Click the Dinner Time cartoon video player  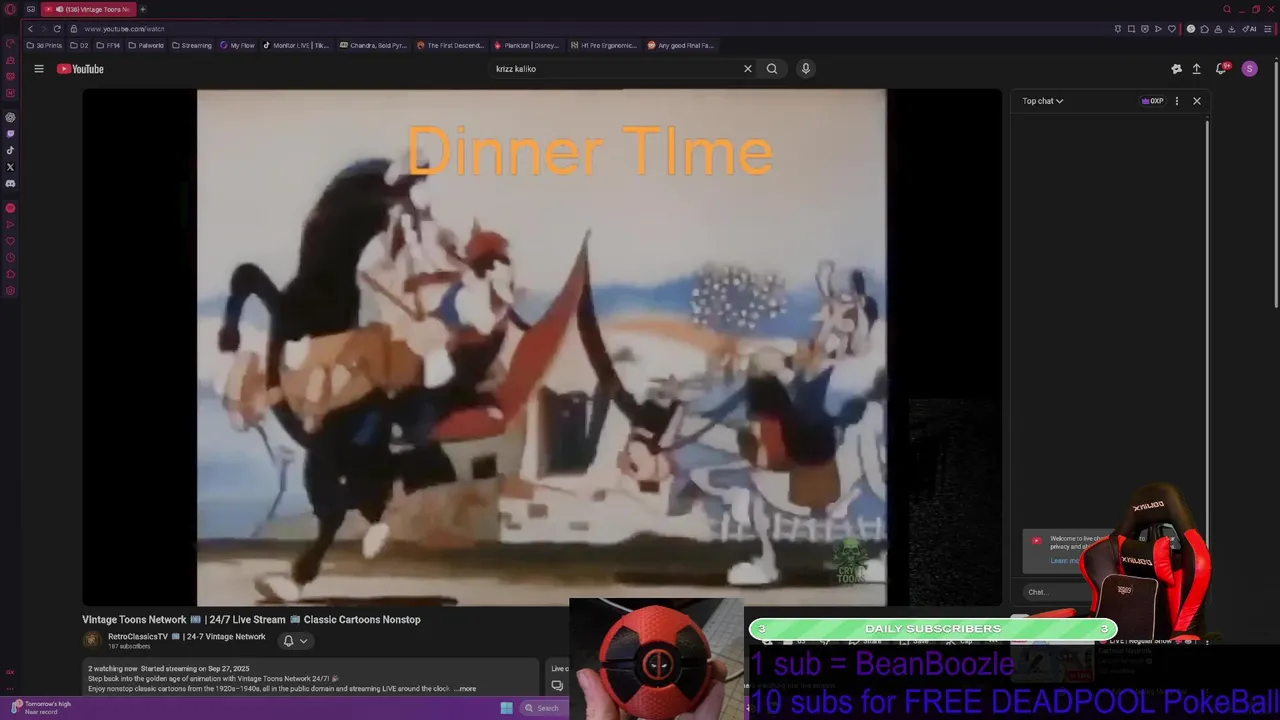point(541,347)
